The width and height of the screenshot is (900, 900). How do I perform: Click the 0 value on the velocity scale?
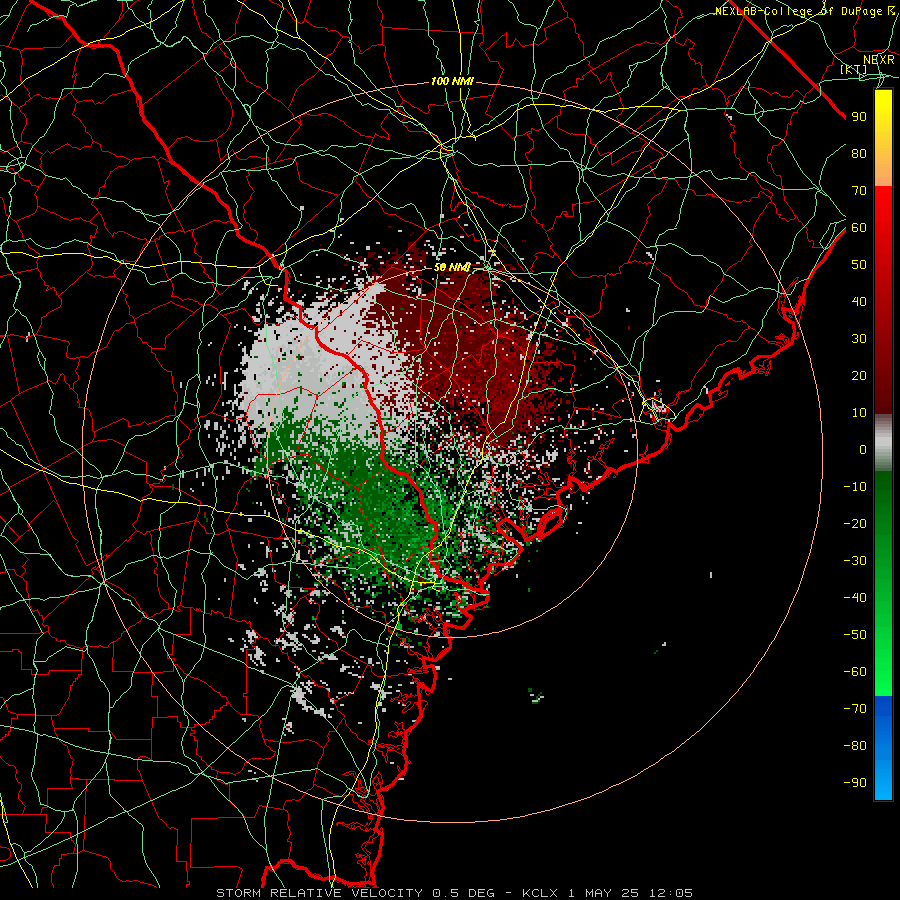[863, 450]
